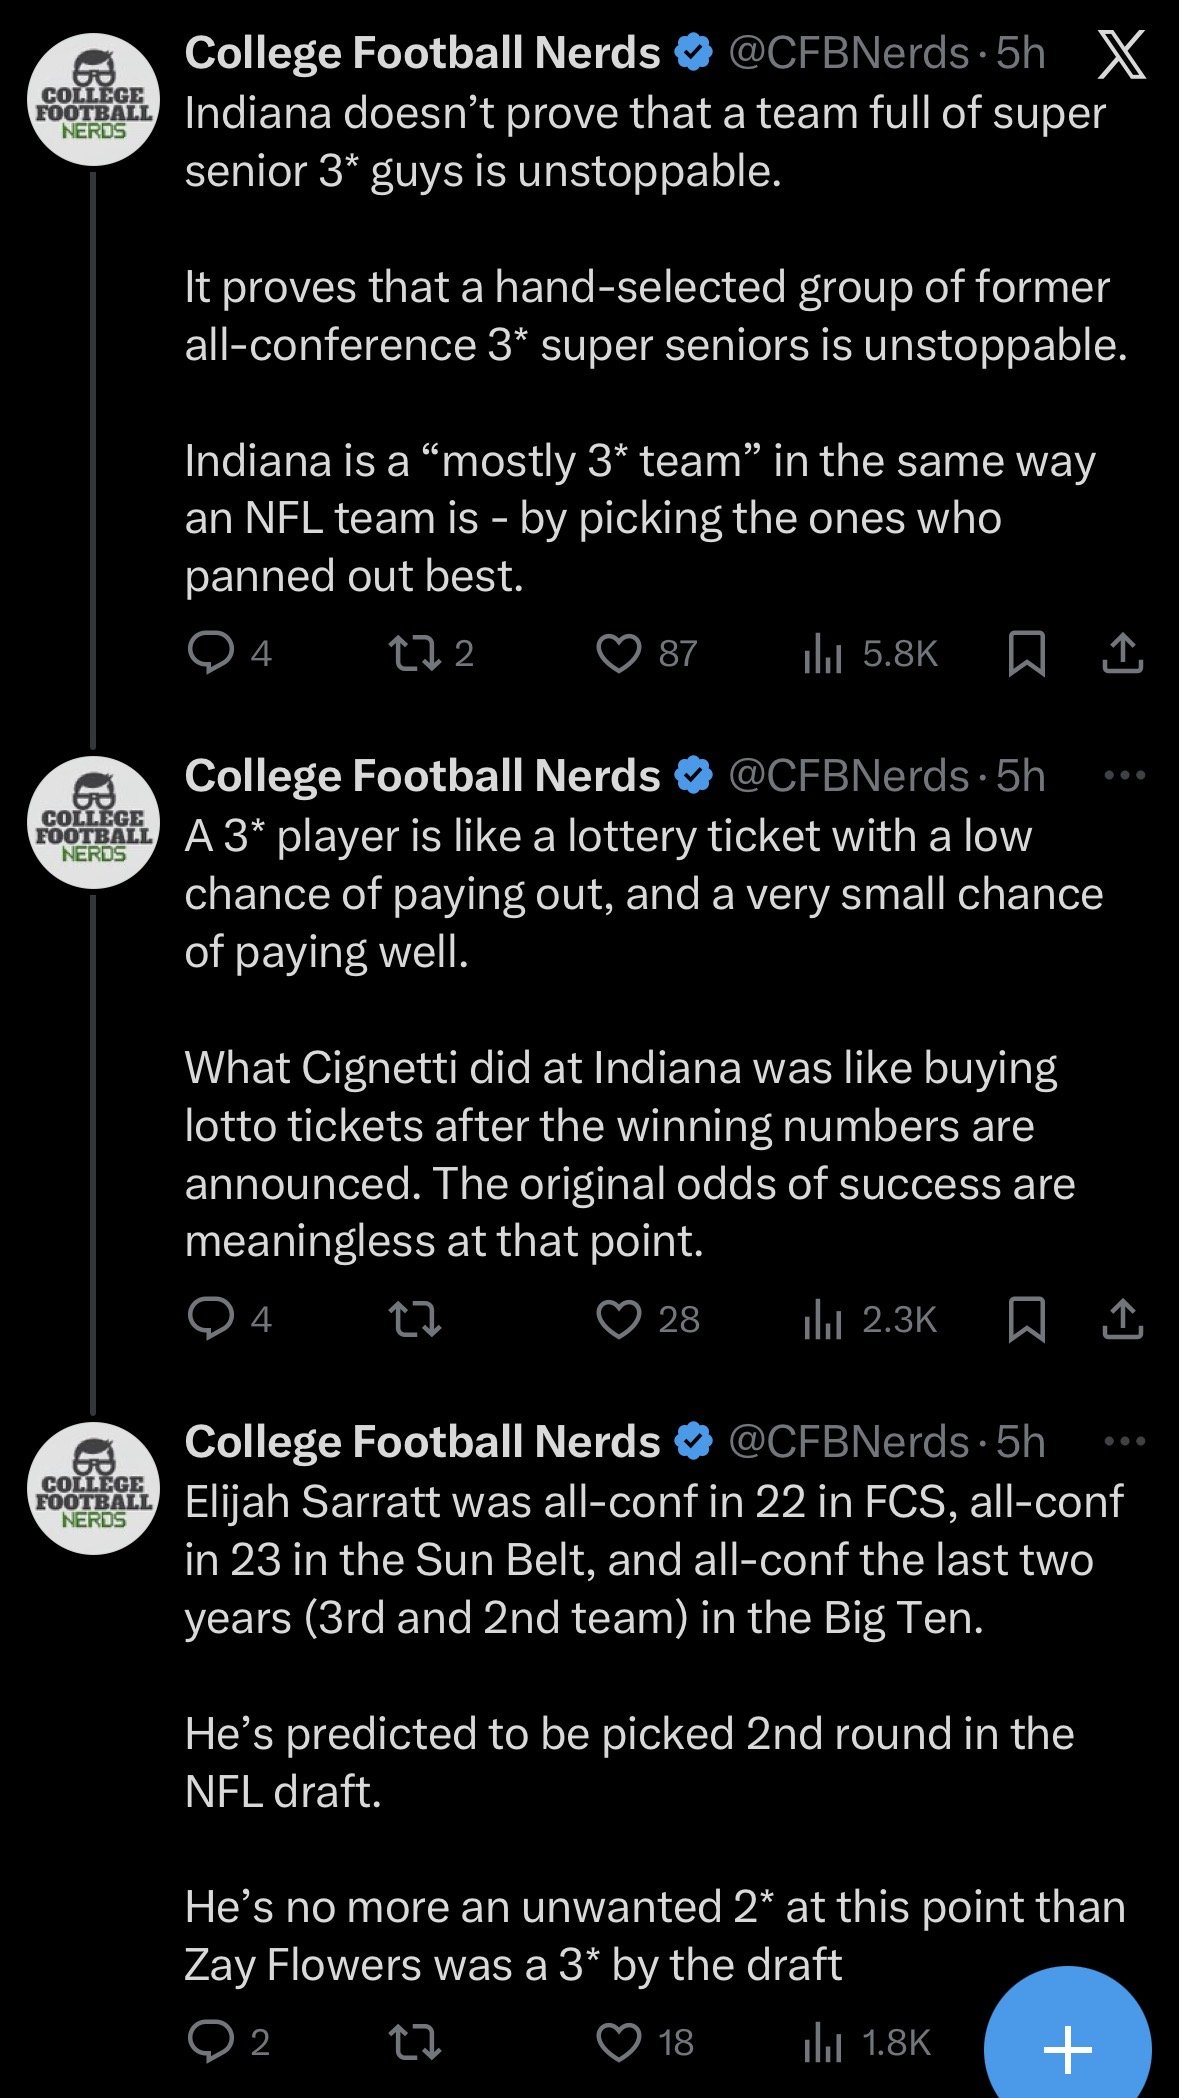Open more options for lottery ticket tweet
This screenshot has width=1179, height=2098.
[x=1125, y=775]
